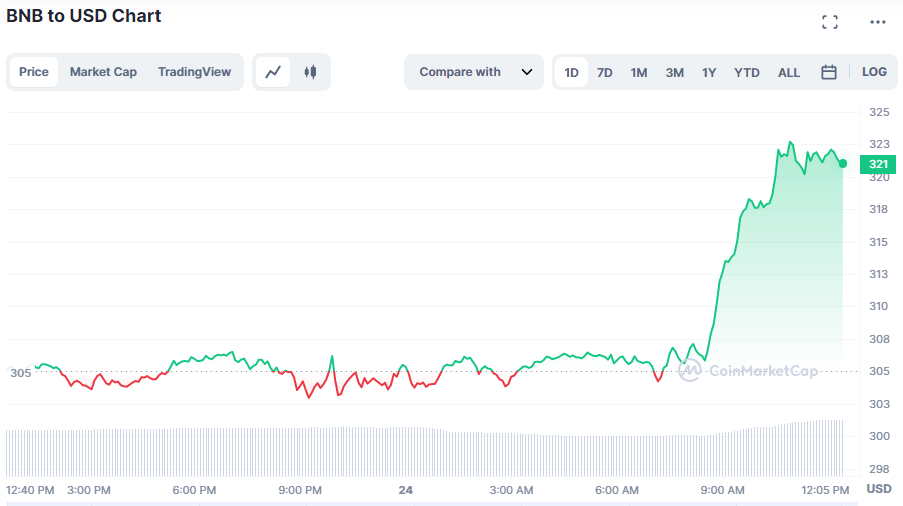
Task: Click the green 321 current price label
Action: (x=878, y=164)
